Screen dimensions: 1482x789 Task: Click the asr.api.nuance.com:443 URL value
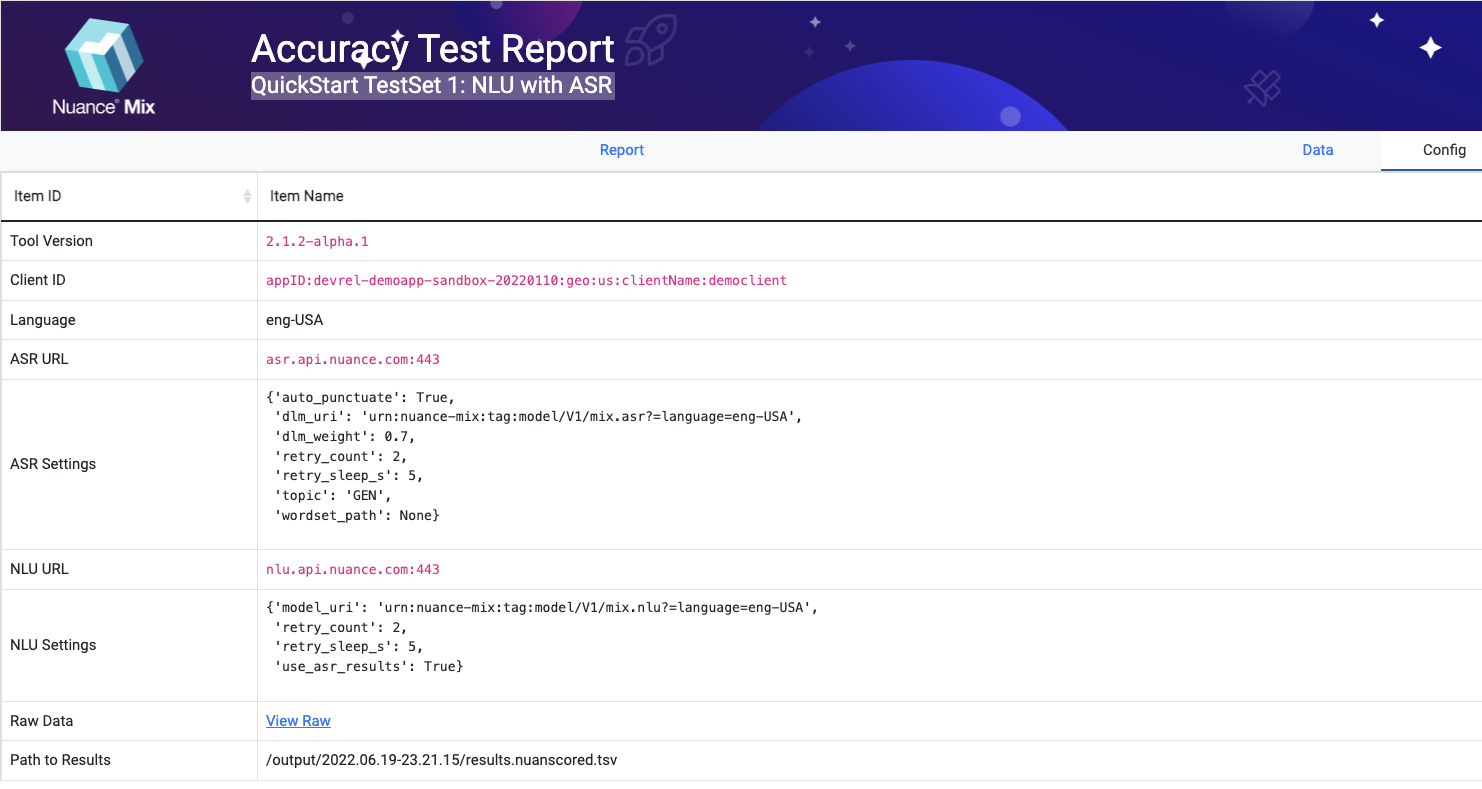[353, 359]
